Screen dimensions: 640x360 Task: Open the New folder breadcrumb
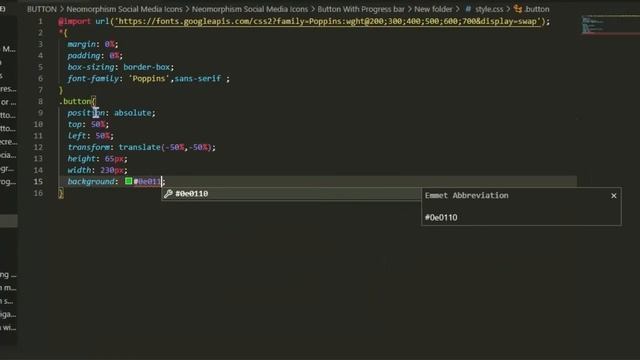click(x=433, y=9)
